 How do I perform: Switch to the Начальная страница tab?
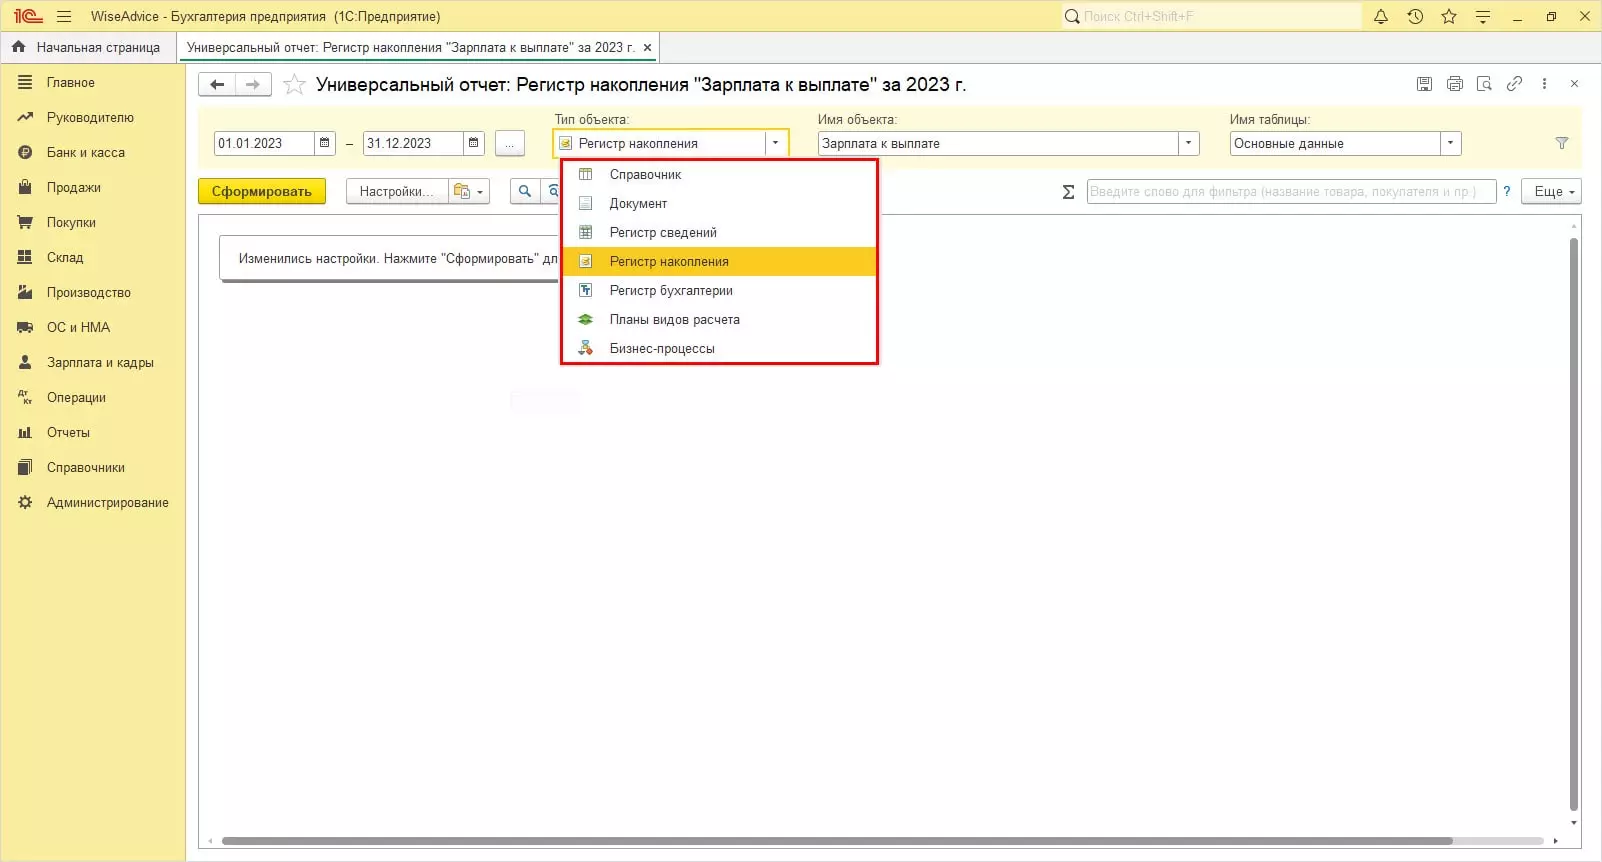tap(87, 47)
